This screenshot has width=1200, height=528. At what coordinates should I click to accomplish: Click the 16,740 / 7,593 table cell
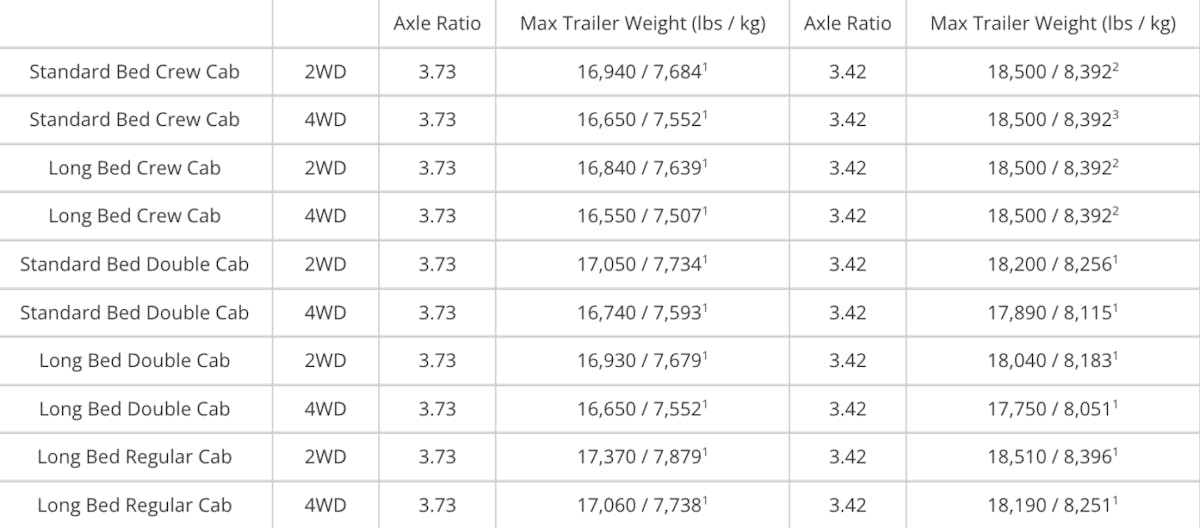point(642,313)
